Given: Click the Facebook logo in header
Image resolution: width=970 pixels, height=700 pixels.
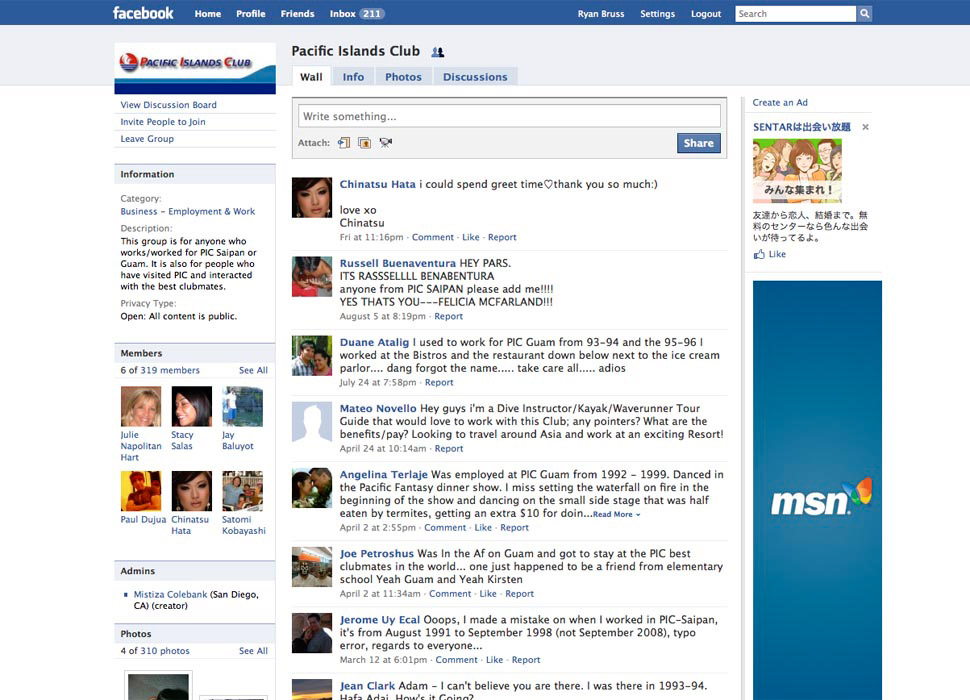Looking at the screenshot, I should 143,13.
